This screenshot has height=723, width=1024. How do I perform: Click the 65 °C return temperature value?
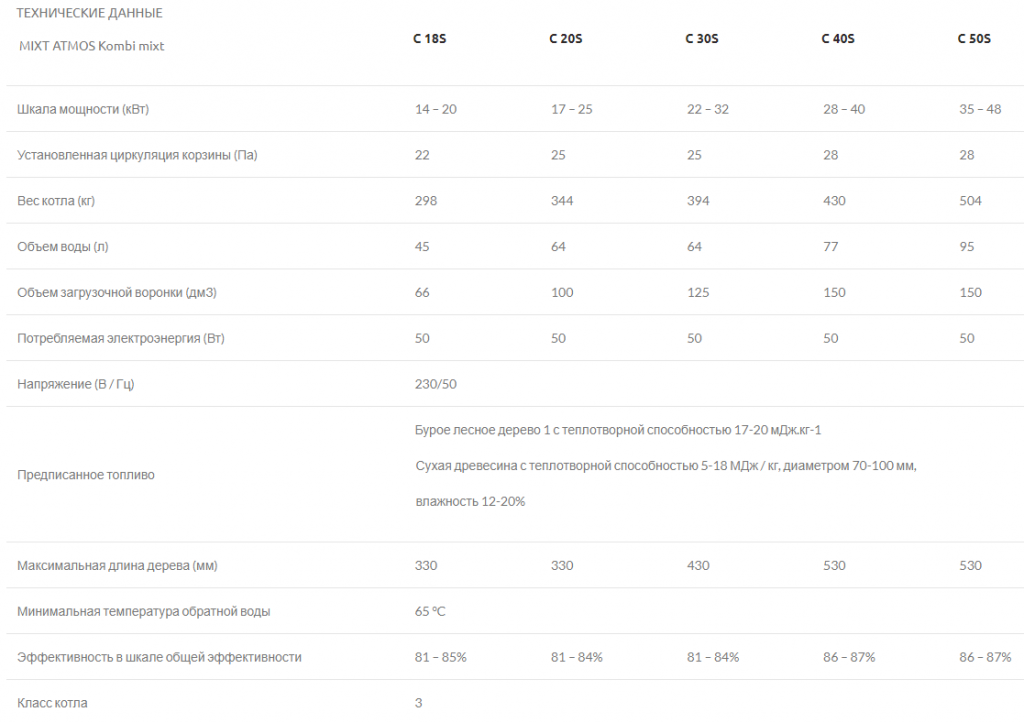(x=430, y=611)
